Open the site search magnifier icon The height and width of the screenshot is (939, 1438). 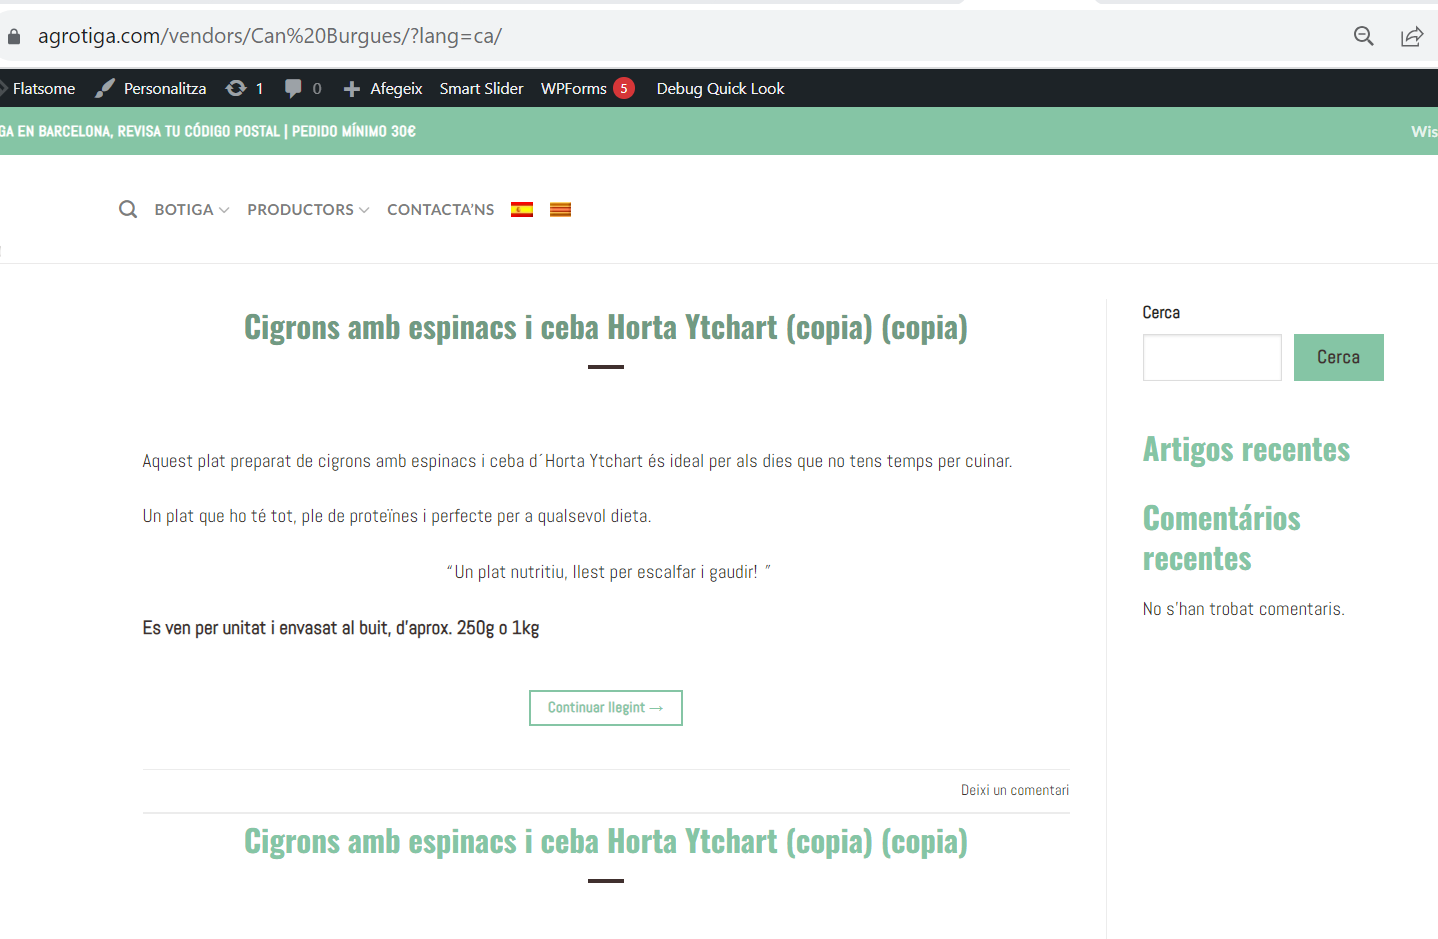click(x=128, y=209)
